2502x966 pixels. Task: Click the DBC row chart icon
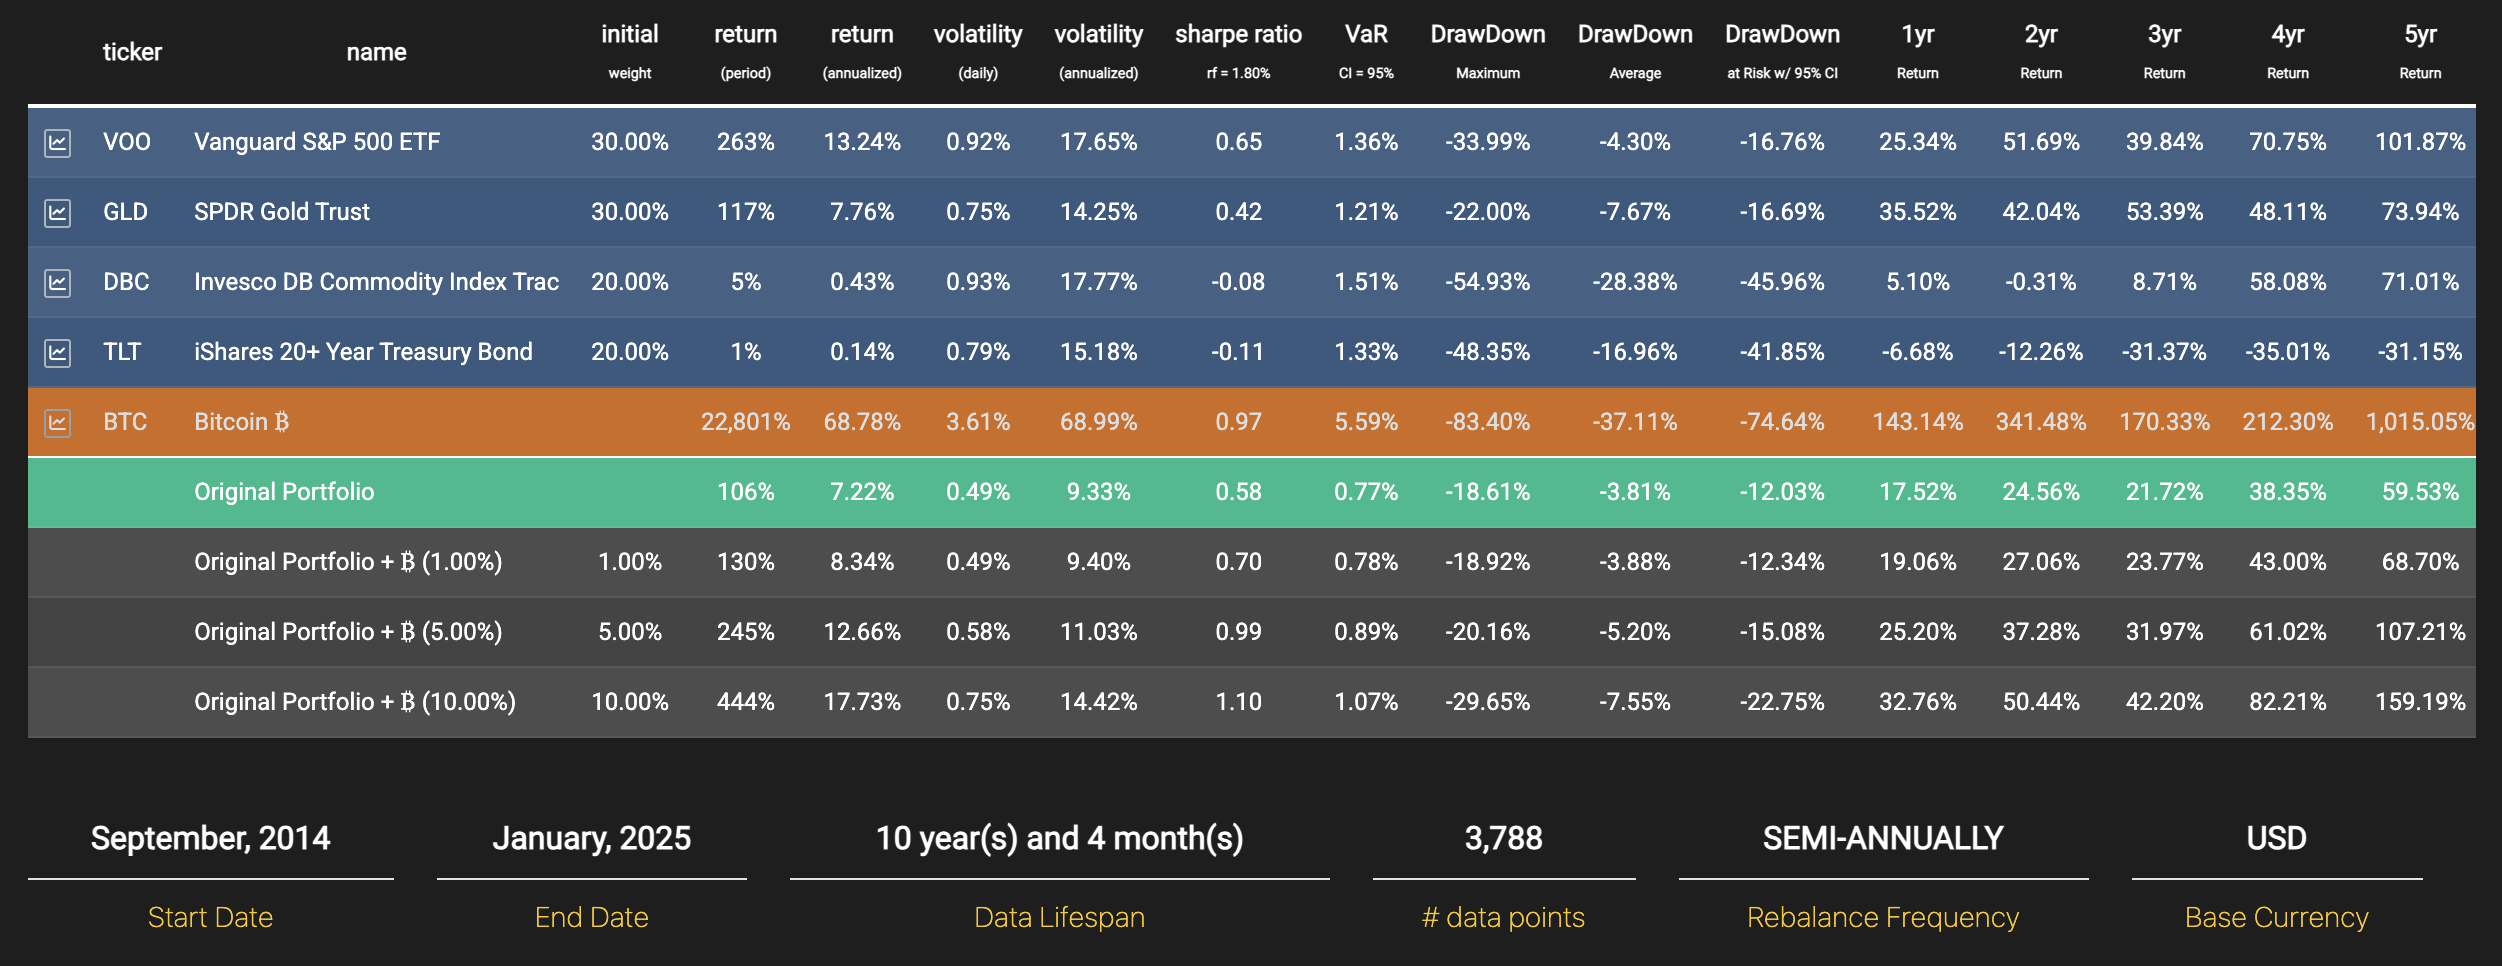(x=58, y=282)
